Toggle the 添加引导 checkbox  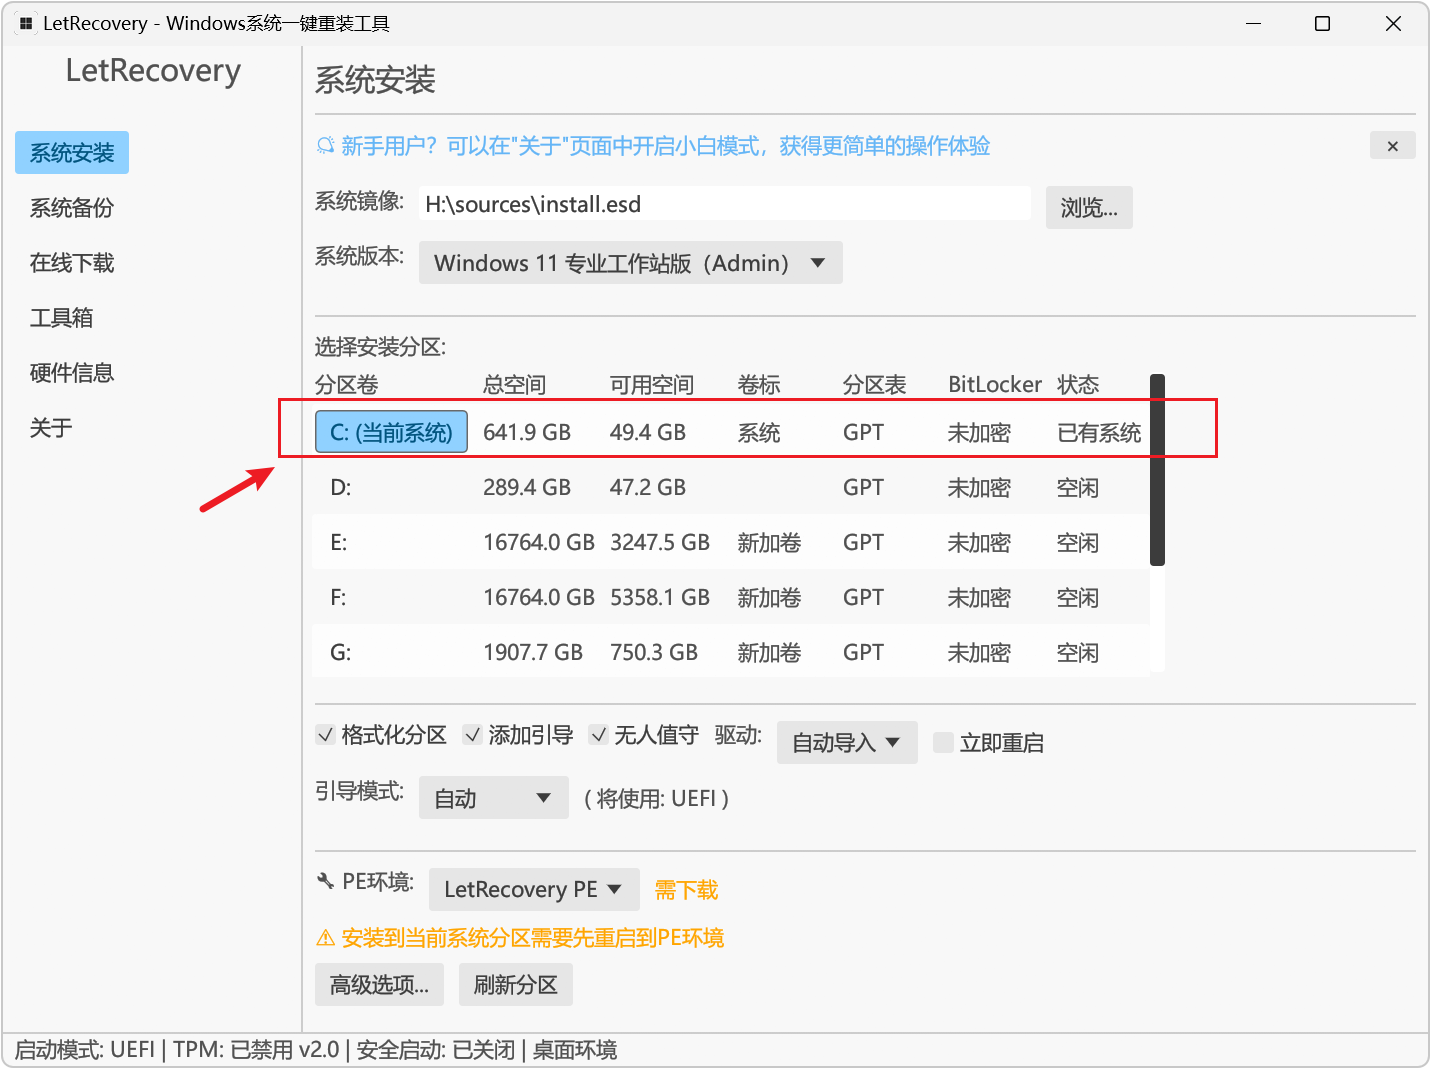pyautogui.click(x=472, y=735)
